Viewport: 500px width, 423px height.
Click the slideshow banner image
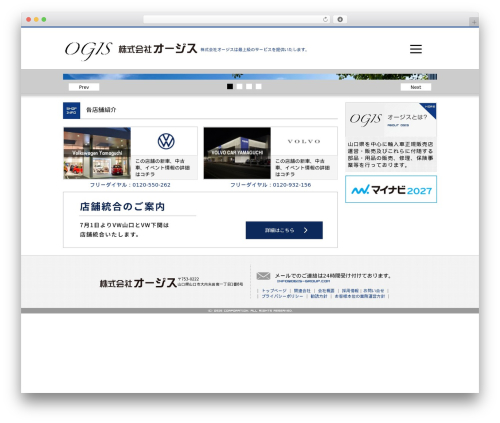coord(250,77)
